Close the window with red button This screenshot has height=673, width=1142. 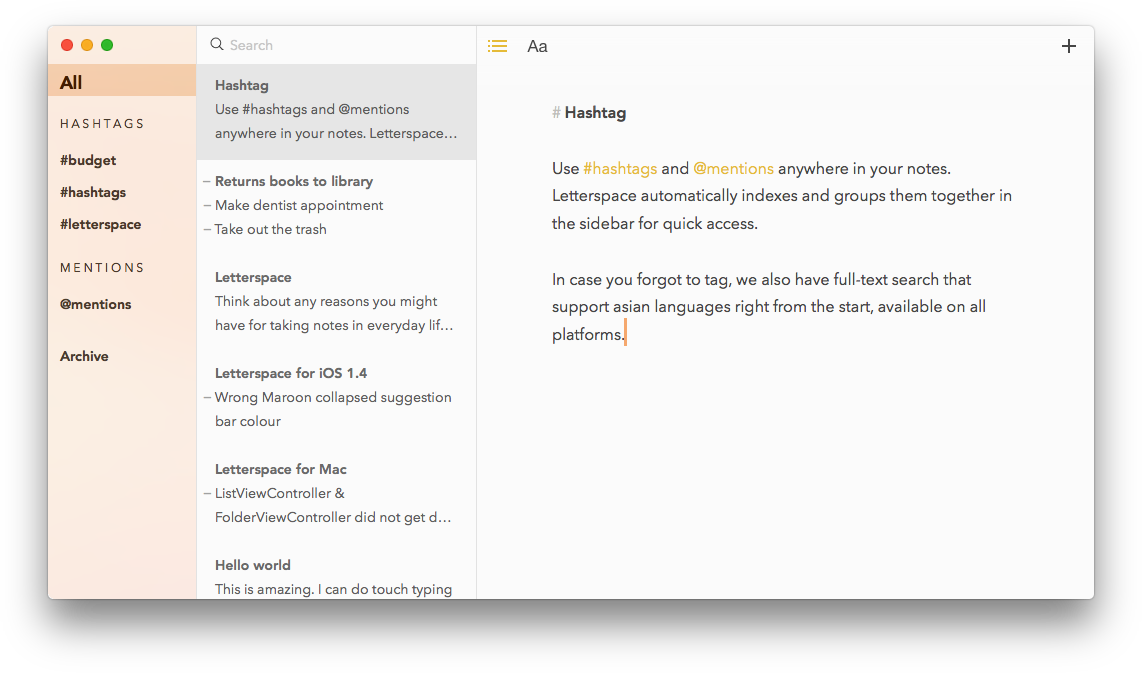[67, 45]
